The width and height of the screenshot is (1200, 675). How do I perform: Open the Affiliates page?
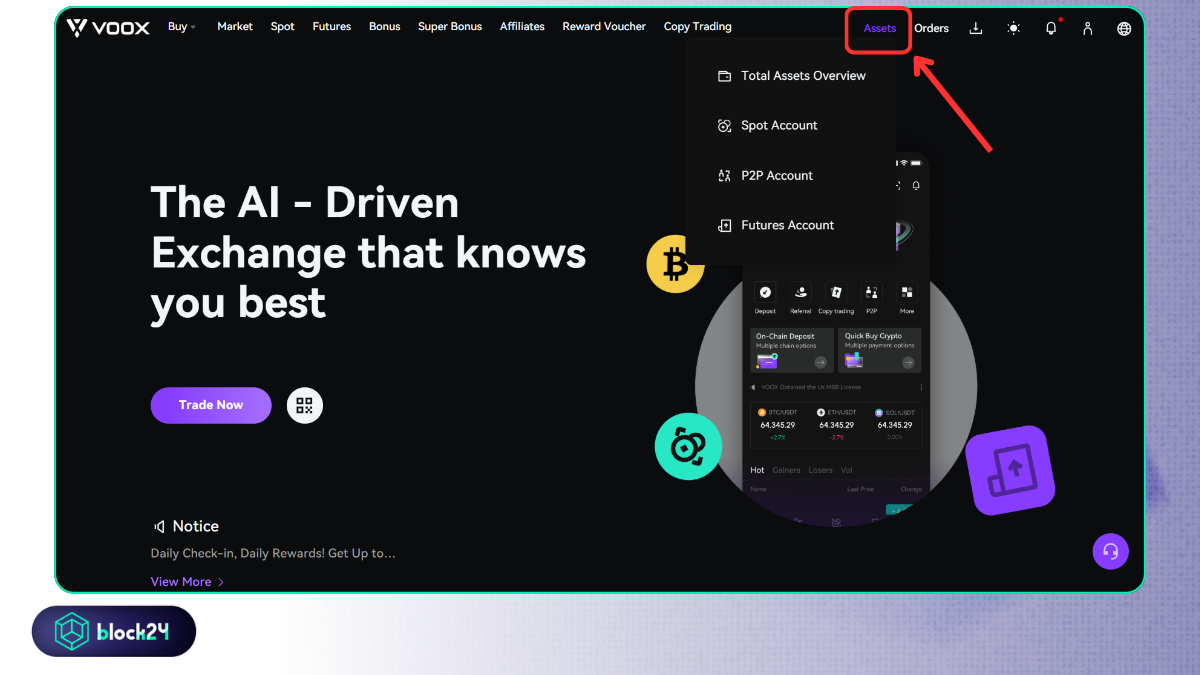tap(522, 27)
